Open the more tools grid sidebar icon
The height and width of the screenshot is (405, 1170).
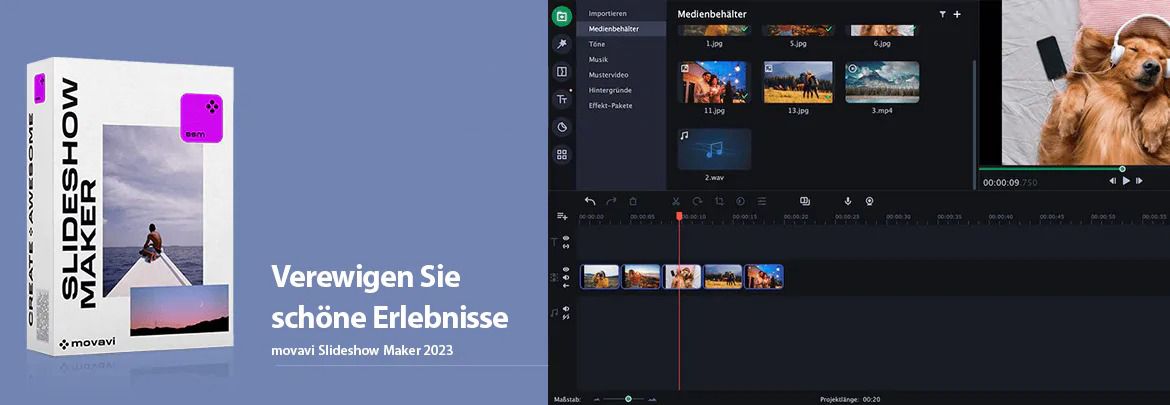tap(562, 154)
